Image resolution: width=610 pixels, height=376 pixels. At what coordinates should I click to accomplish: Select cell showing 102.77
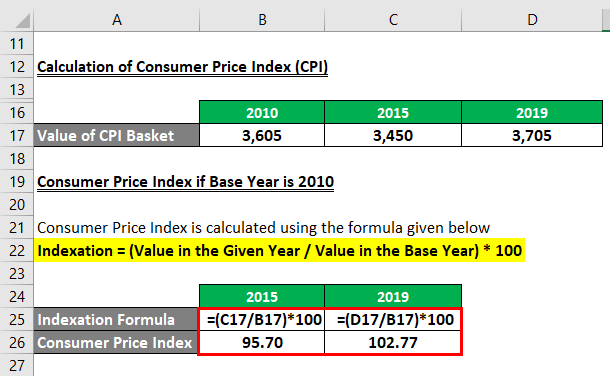pos(393,342)
